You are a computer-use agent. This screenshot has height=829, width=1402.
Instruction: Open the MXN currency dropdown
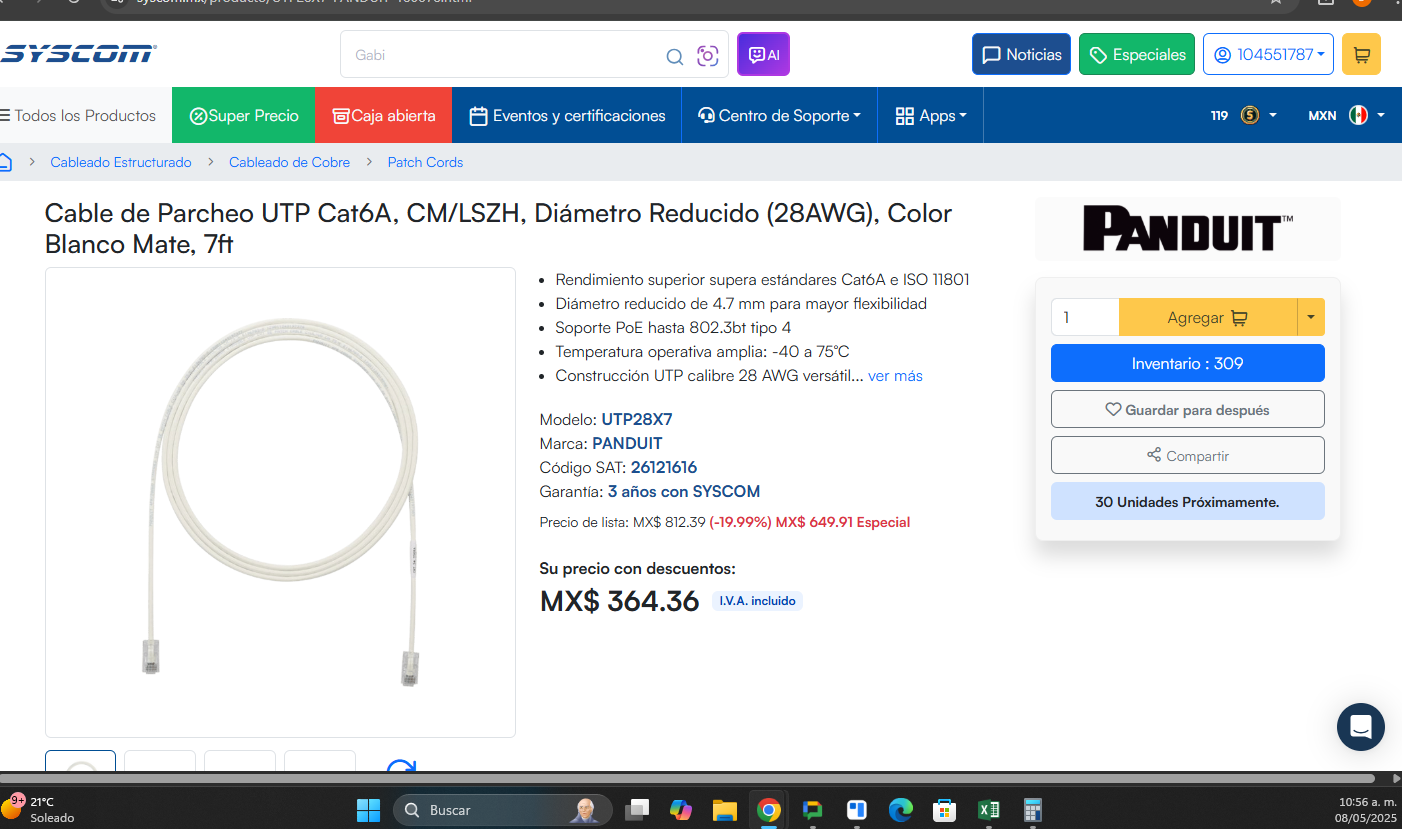click(1346, 116)
